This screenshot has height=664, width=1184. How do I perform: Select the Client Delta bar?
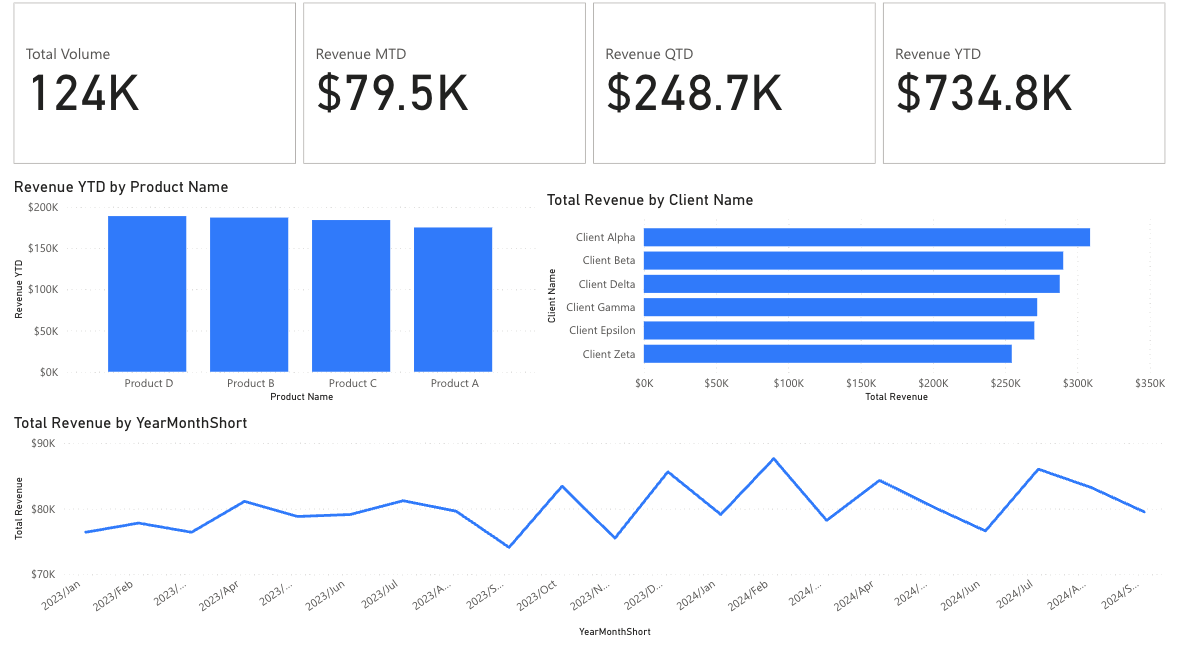click(851, 284)
